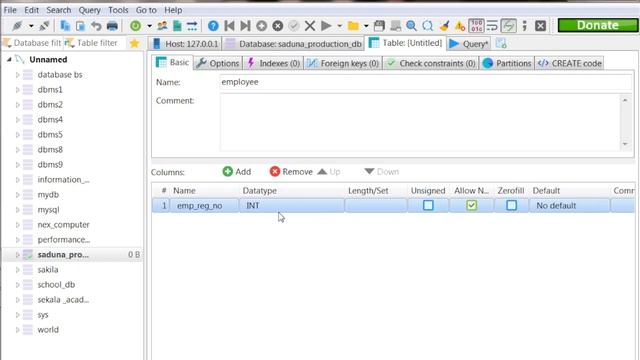Open the CREATE code tab
This screenshot has width=640, height=360.
pos(570,63)
